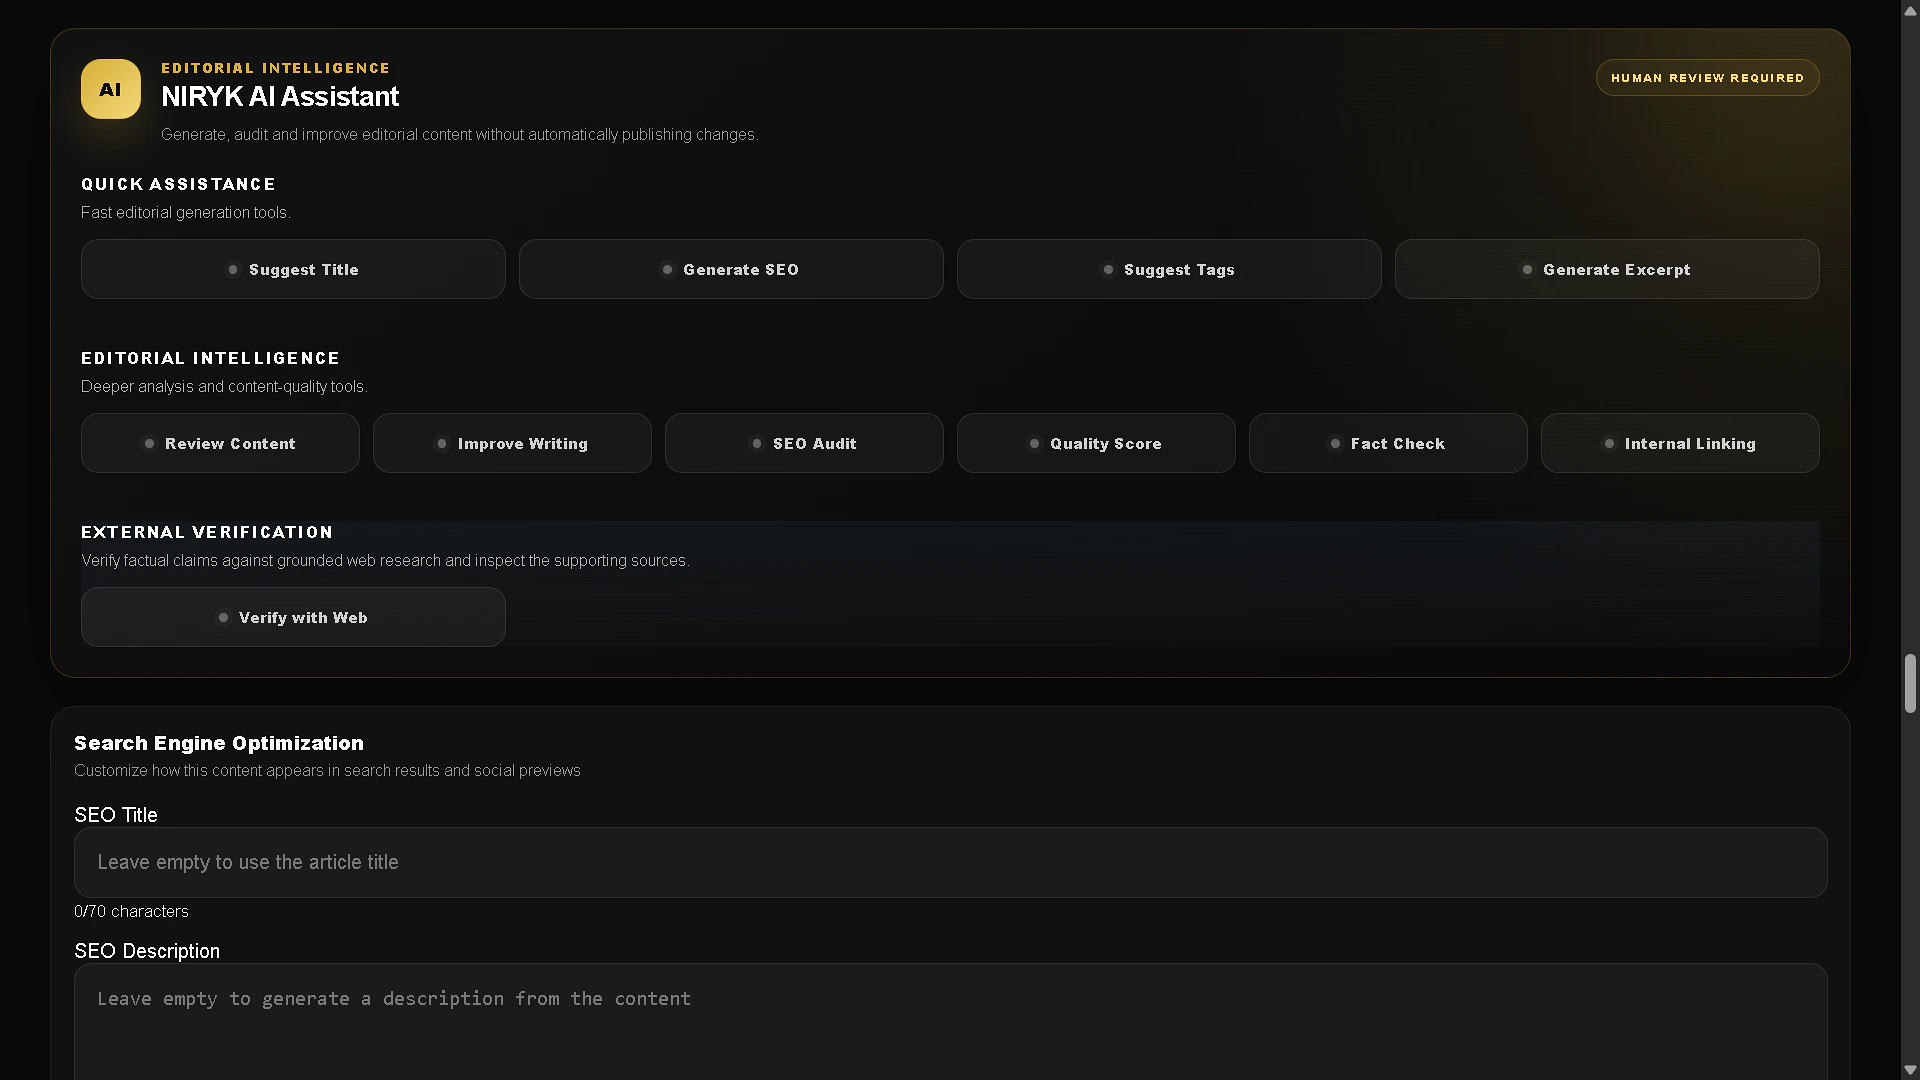
Task: Click the page scrollbar thumb
Action: point(1910,684)
